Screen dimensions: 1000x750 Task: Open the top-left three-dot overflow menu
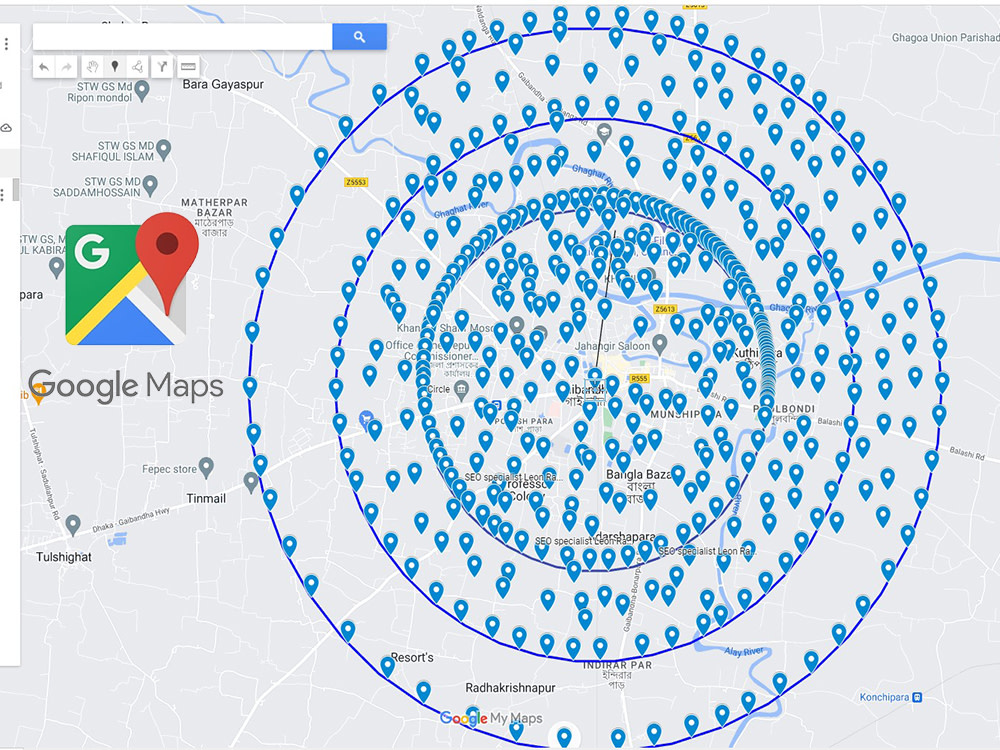coord(7,43)
